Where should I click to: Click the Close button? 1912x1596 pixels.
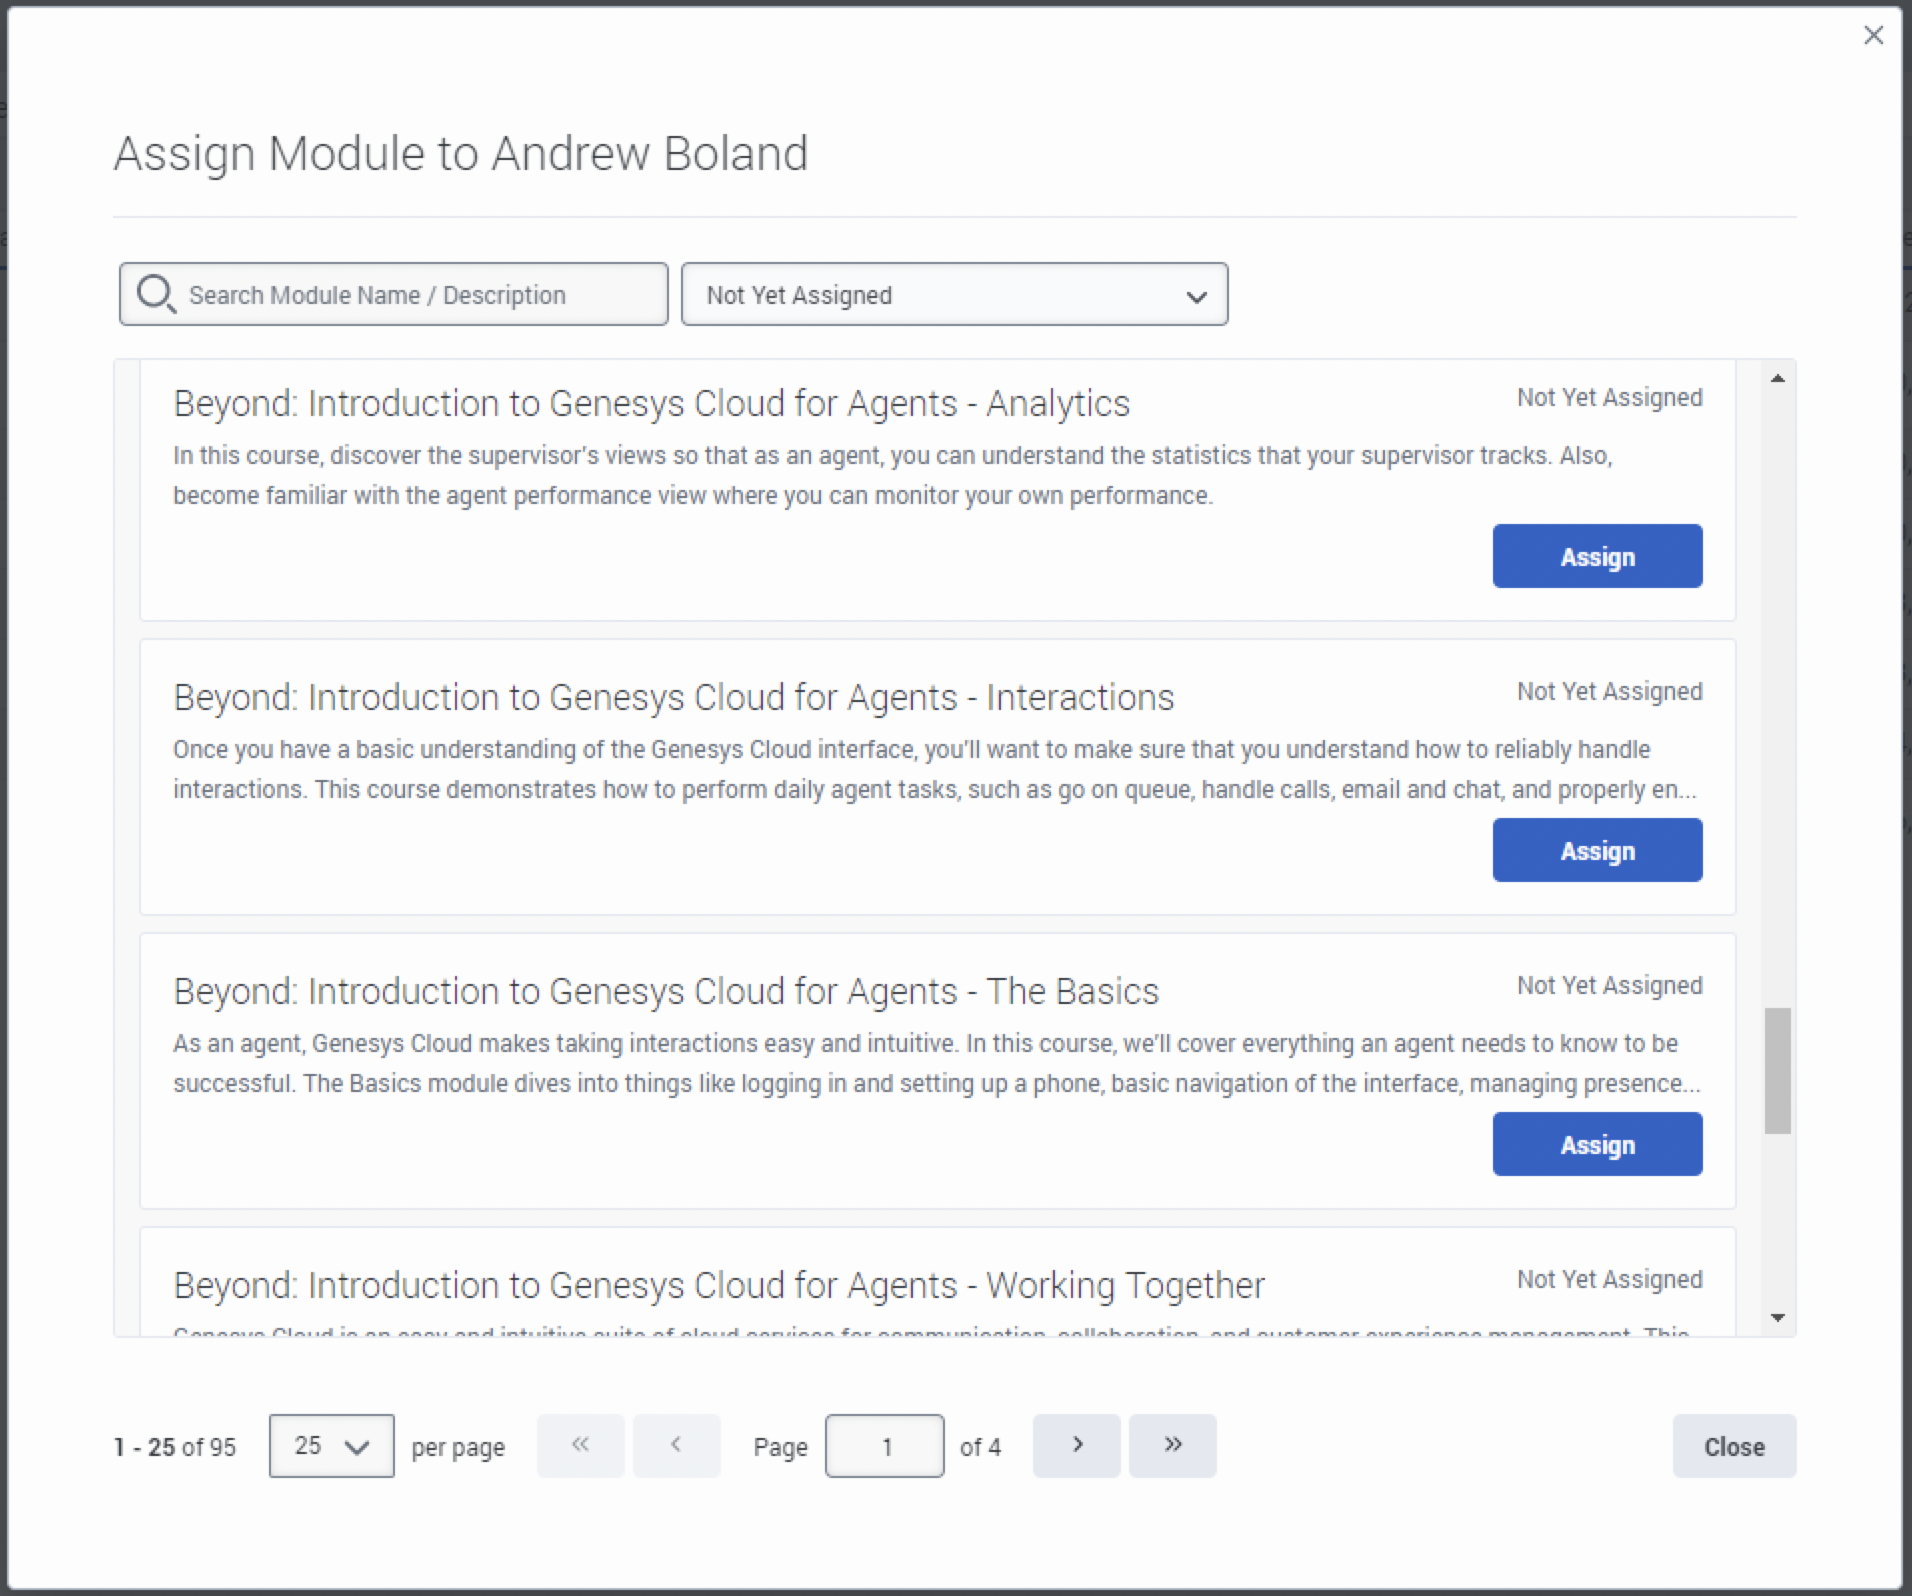point(1733,1446)
